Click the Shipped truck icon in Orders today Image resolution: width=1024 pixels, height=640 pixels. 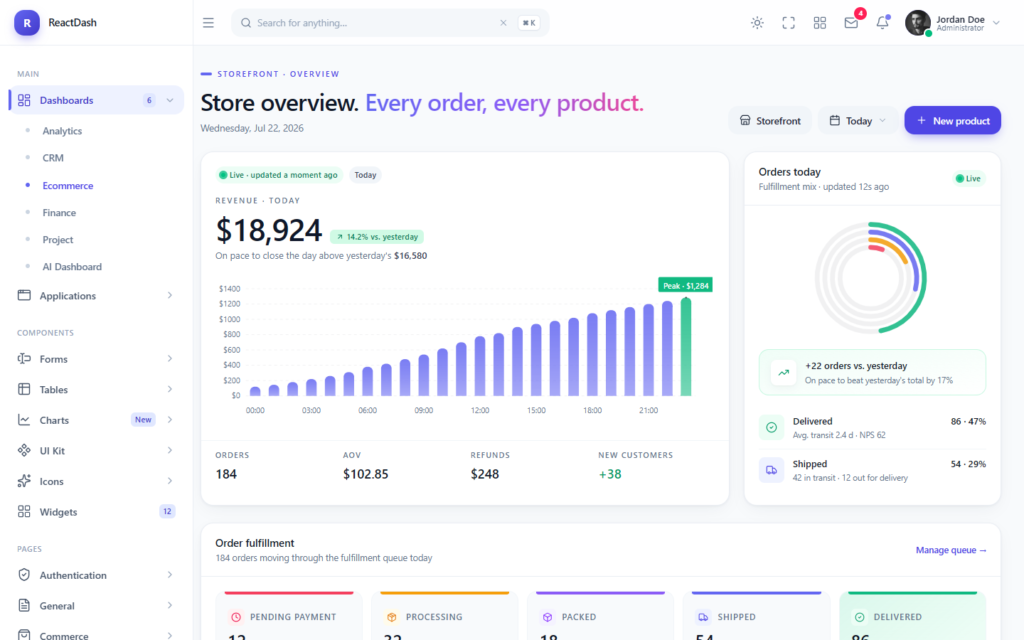click(x=771, y=470)
